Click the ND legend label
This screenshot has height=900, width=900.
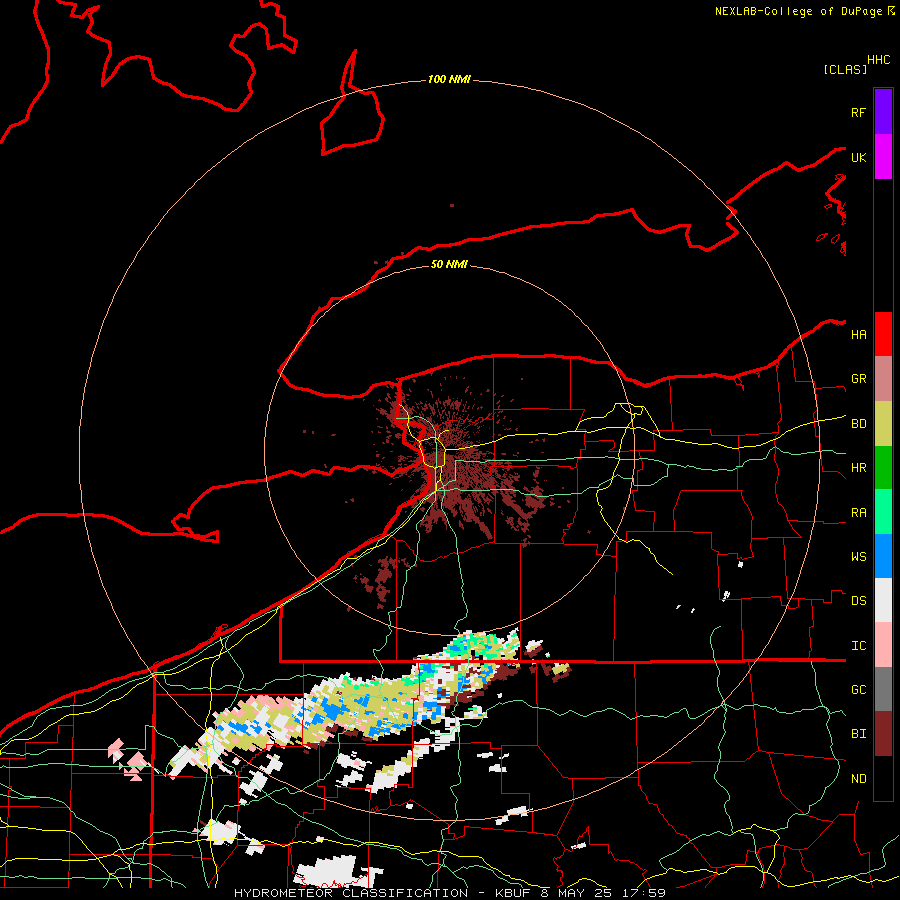pyautogui.click(x=858, y=779)
